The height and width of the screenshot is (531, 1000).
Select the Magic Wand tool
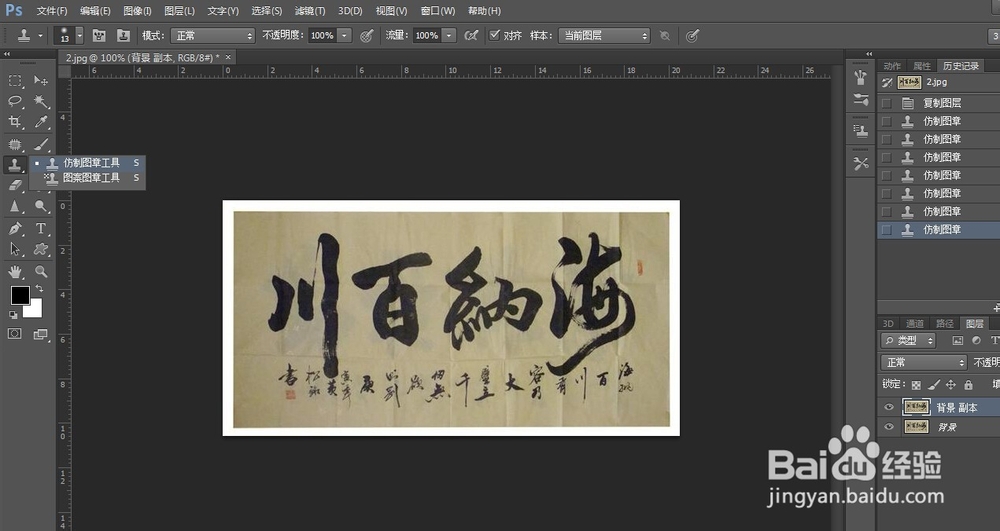coord(41,101)
